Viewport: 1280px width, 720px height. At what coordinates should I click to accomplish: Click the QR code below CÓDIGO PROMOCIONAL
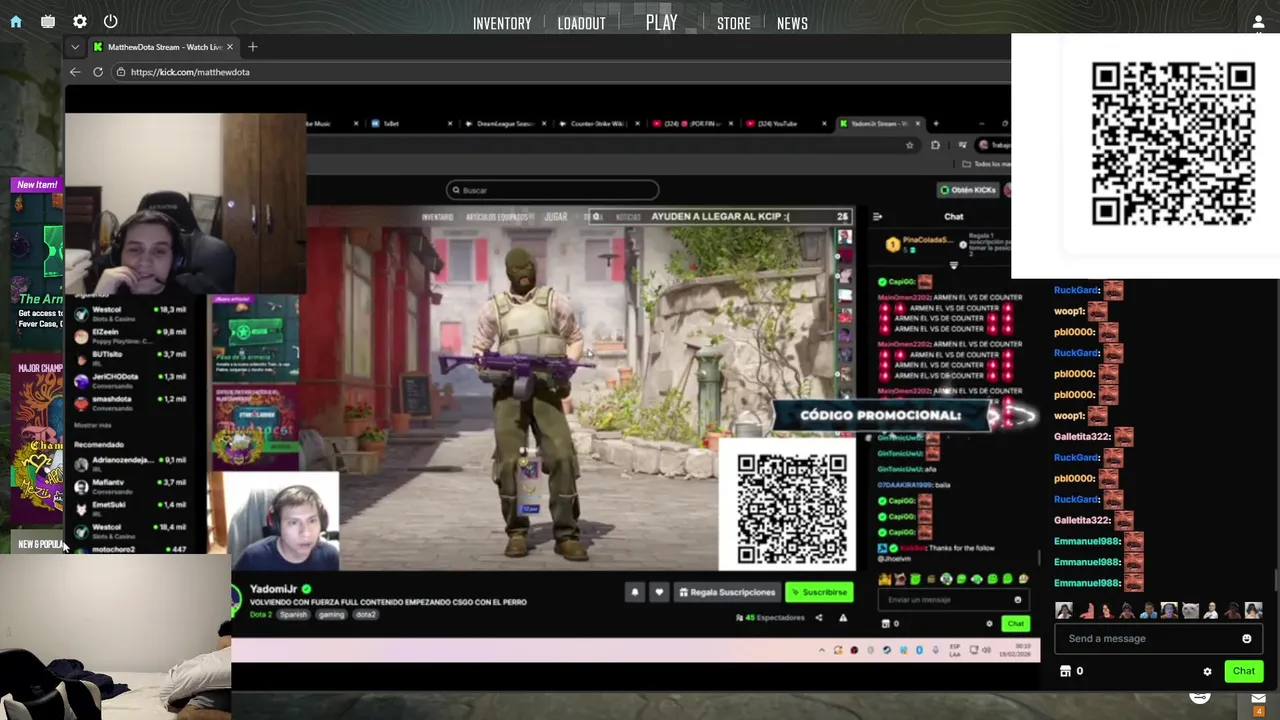coord(791,510)
